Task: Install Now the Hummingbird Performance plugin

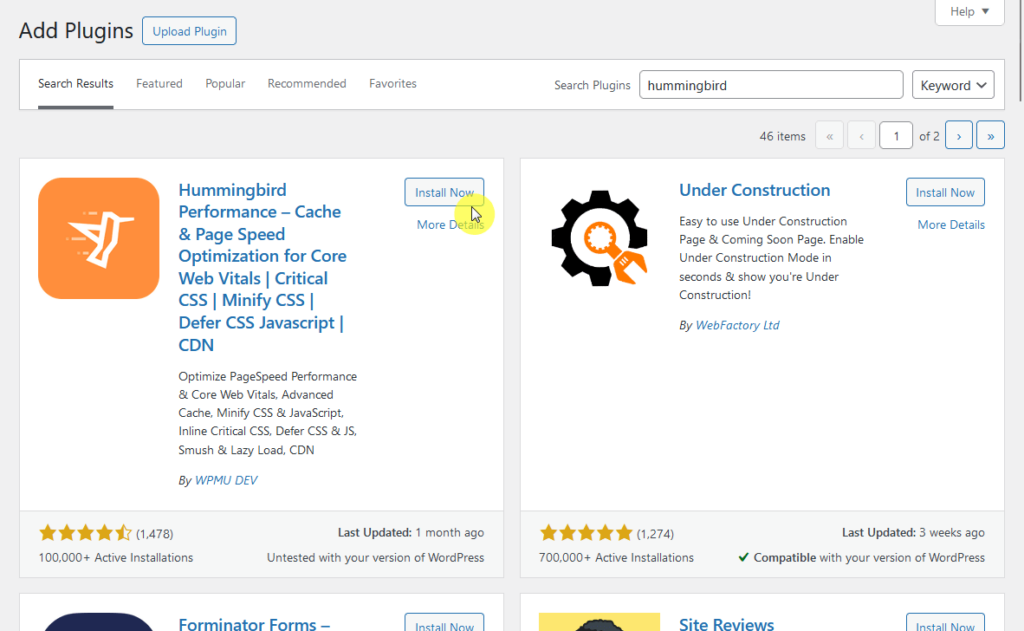Action: tap(444, 192)
